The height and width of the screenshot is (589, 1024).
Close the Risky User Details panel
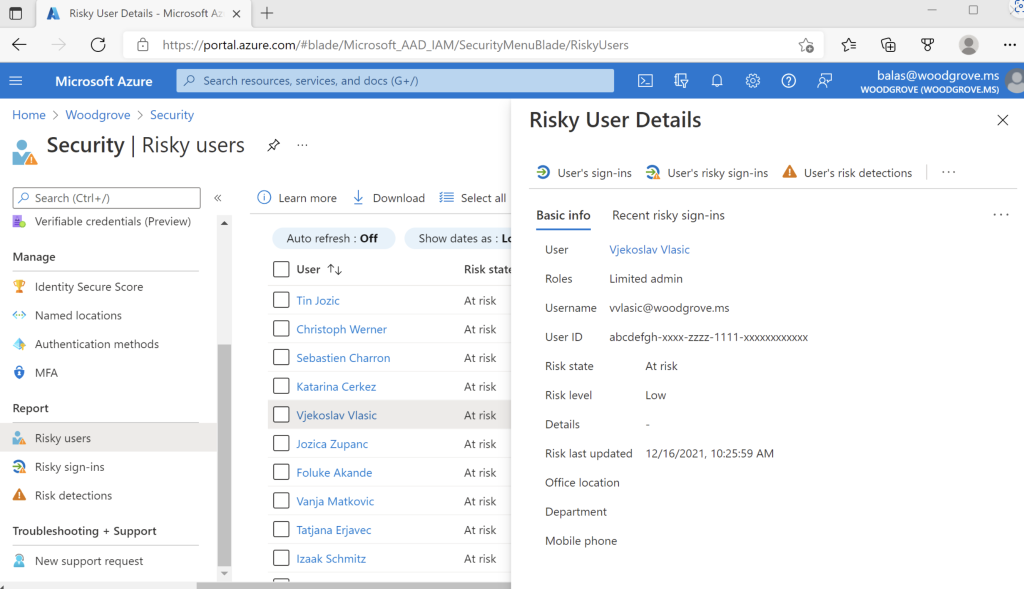point(1002,120)
